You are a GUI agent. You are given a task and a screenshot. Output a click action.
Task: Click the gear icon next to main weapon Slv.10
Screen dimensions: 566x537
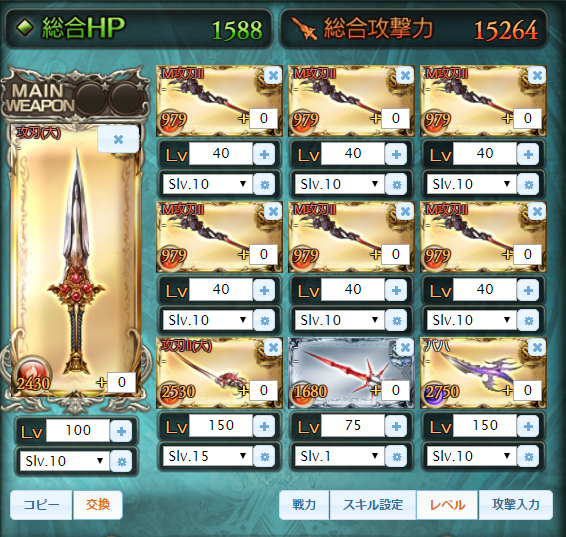coord(121,461)
